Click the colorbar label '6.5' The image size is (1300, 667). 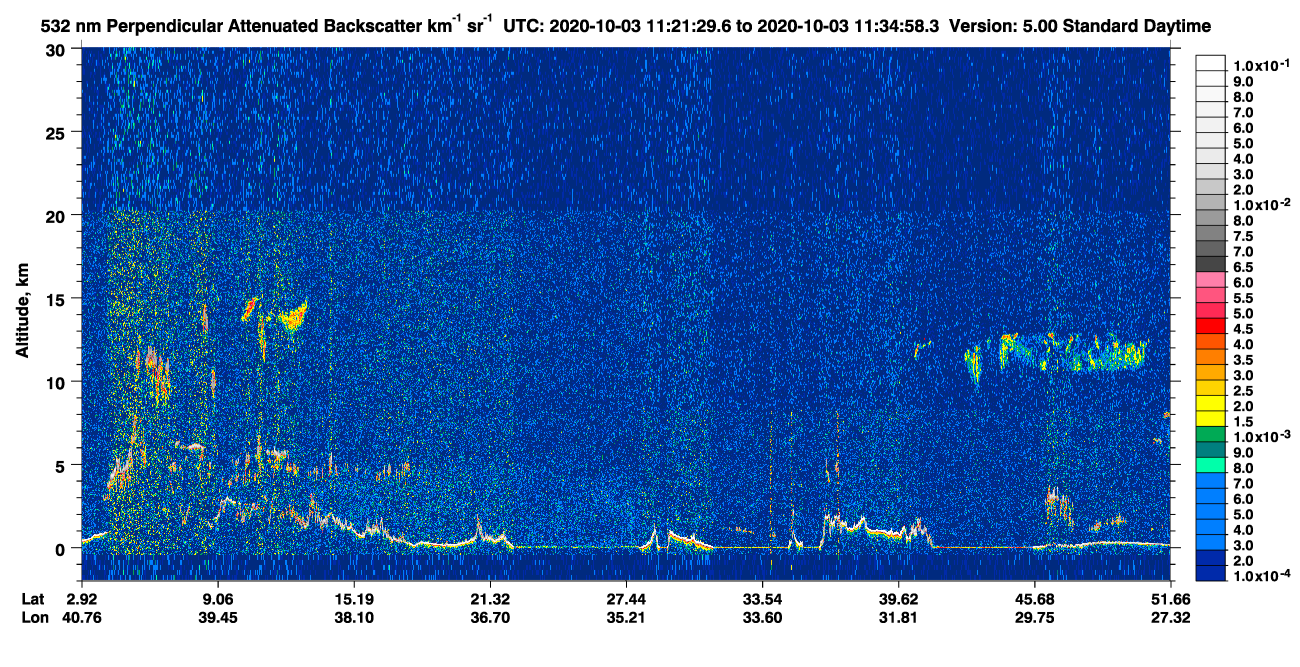point(1245,268)
